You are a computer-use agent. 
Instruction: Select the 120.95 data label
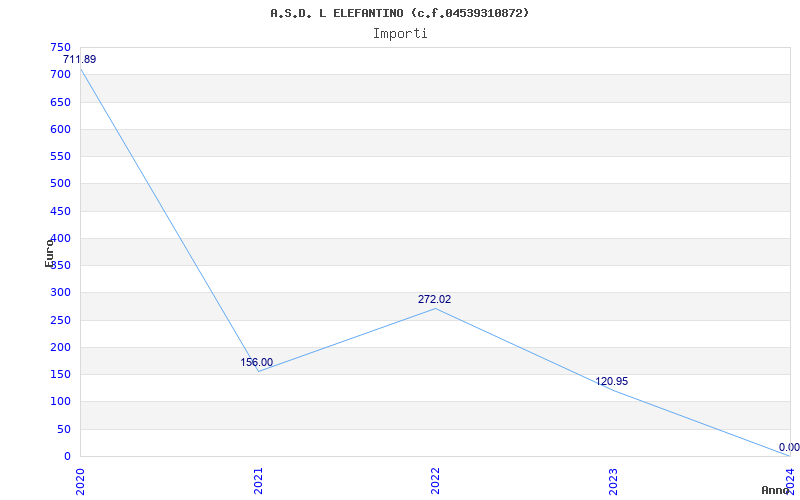click(611, 381)
